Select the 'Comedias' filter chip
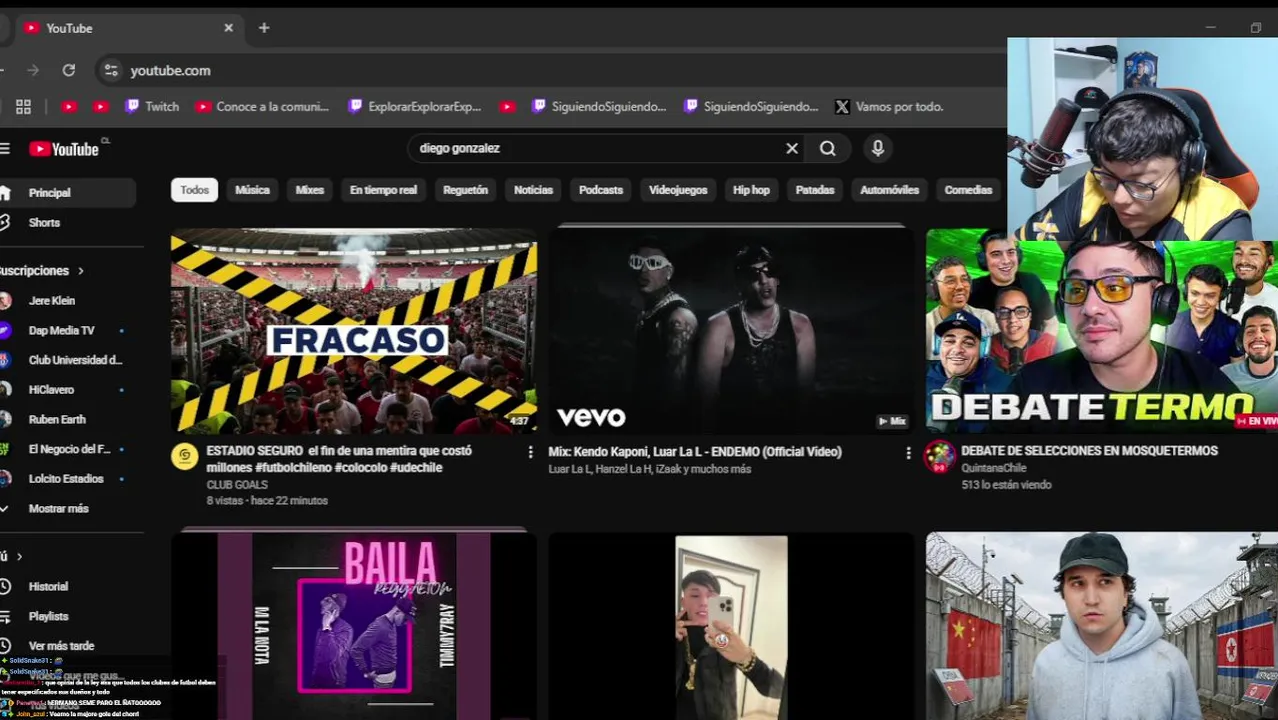 tap(968, 190)
